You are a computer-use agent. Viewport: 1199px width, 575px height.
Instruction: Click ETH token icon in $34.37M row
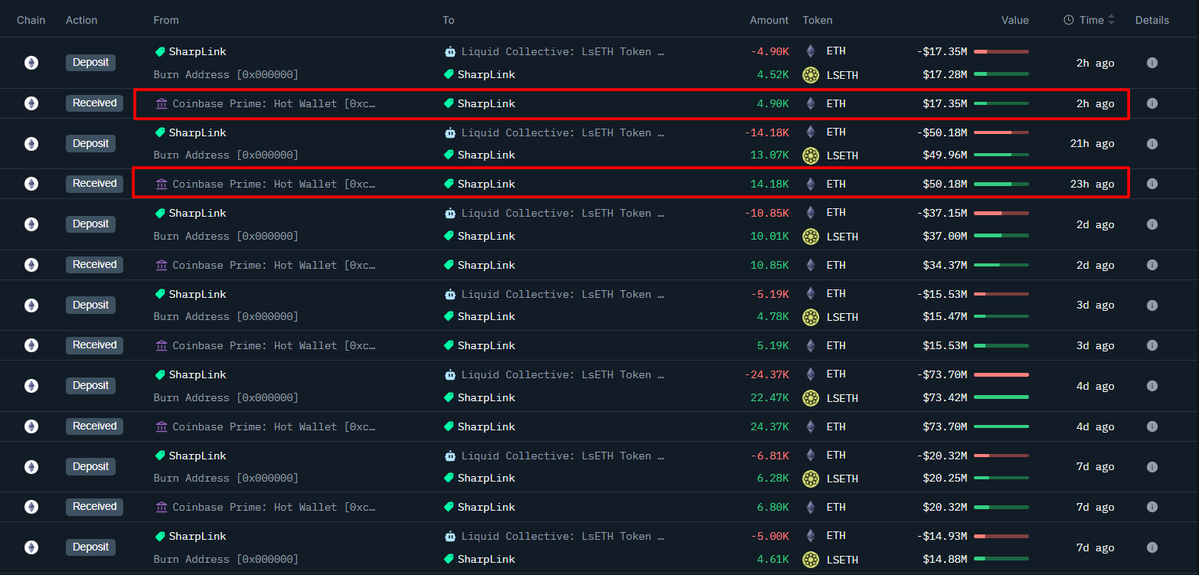pyautogui.click(x=811, y=265)
